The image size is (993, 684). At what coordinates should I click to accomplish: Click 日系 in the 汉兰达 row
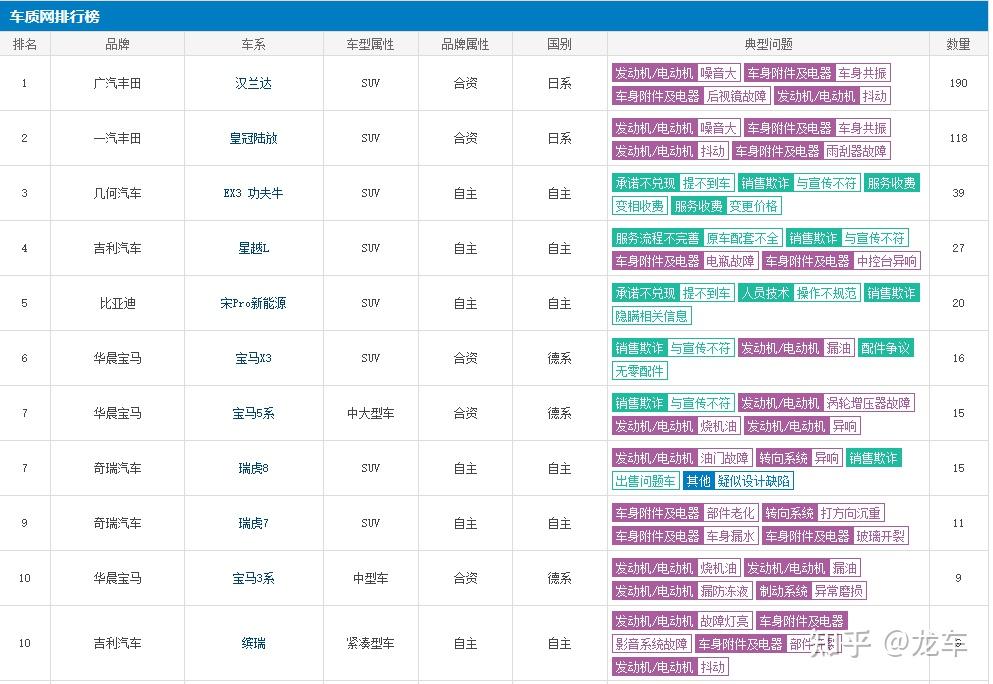click(x=560, y=84)
